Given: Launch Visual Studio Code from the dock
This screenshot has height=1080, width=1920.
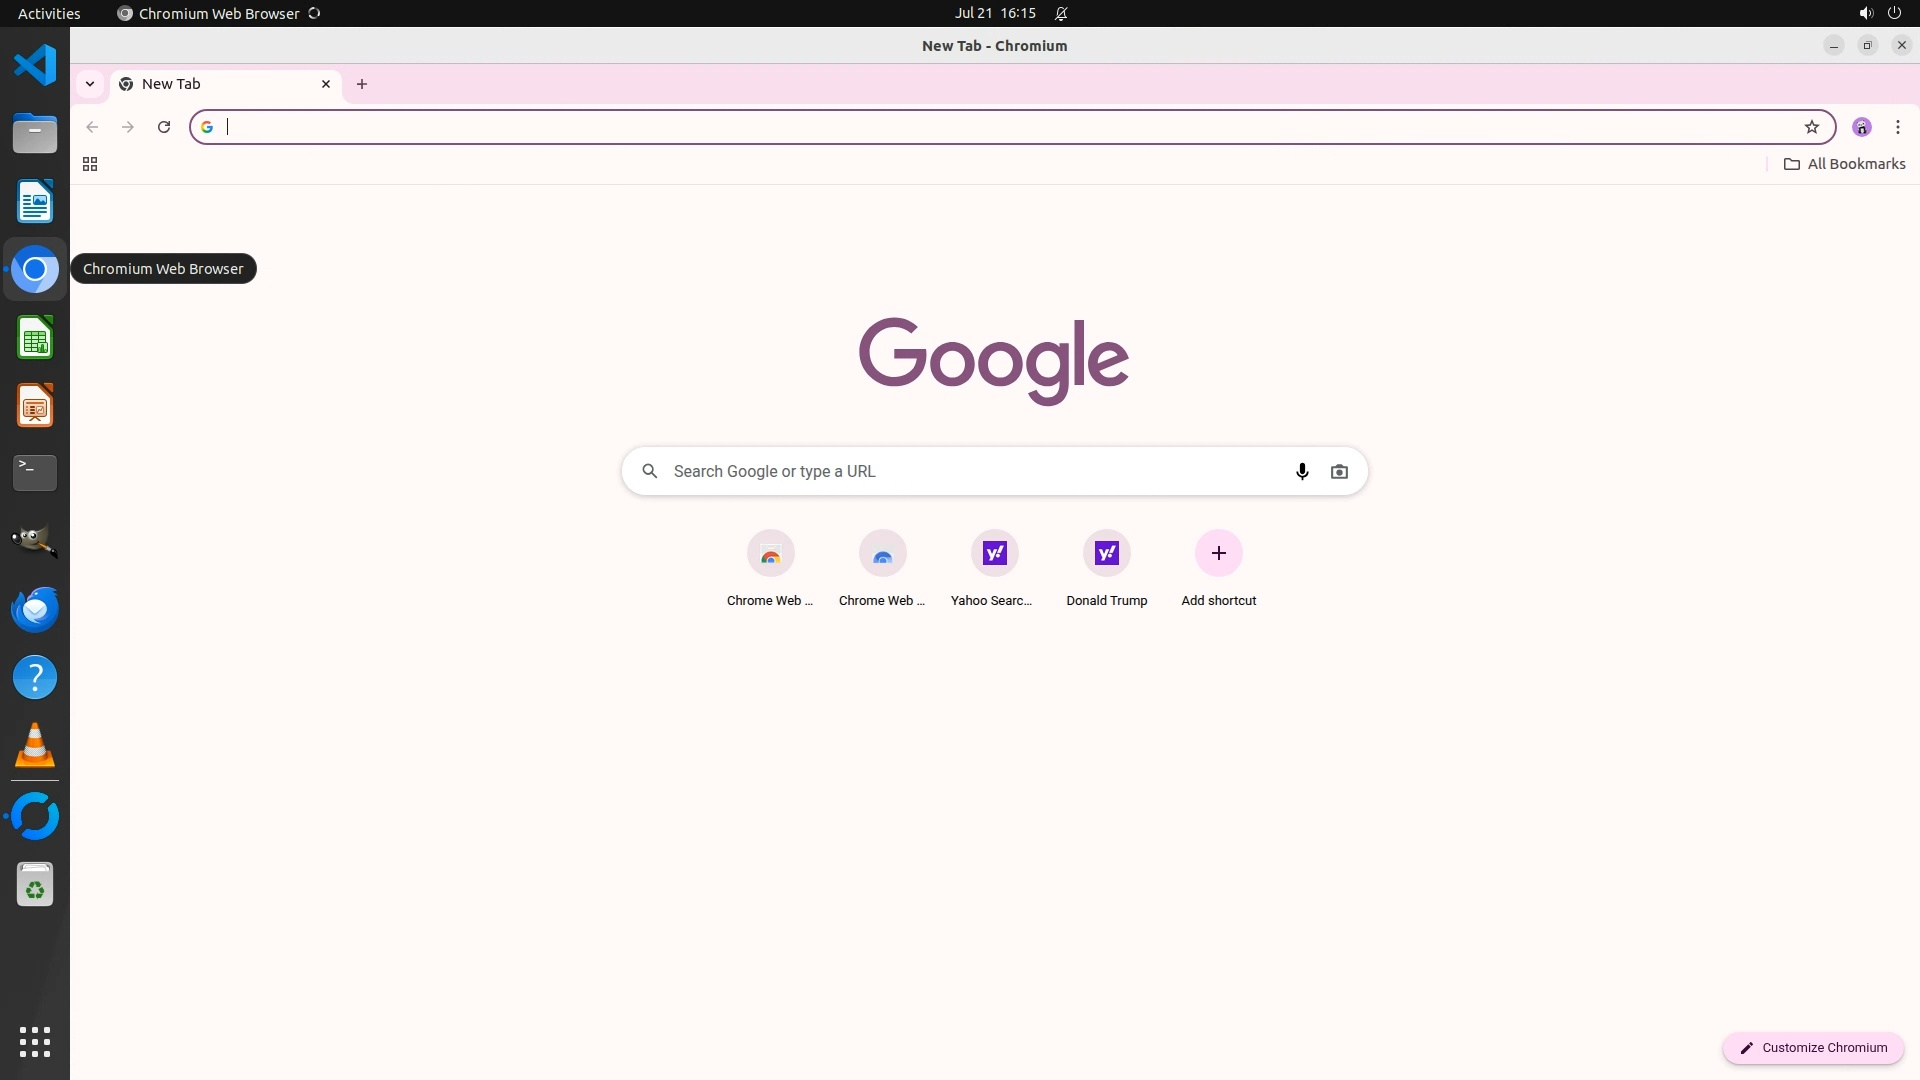Looking at the screenshot, I should tap(35, 65).
